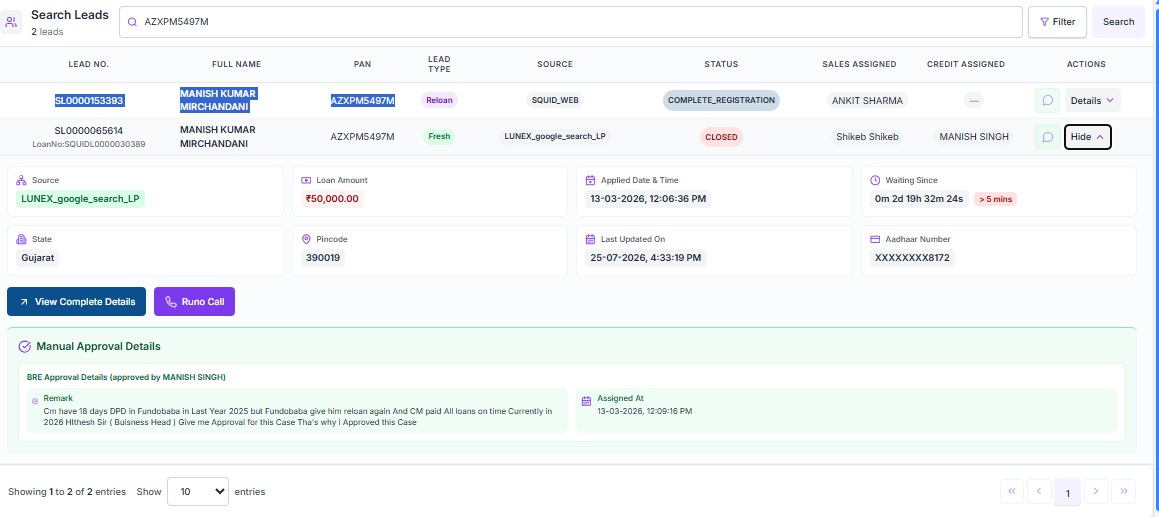
Task: Click the Aadhaar Number card icon
Action: pyautogui.click(x=875, y=240)
